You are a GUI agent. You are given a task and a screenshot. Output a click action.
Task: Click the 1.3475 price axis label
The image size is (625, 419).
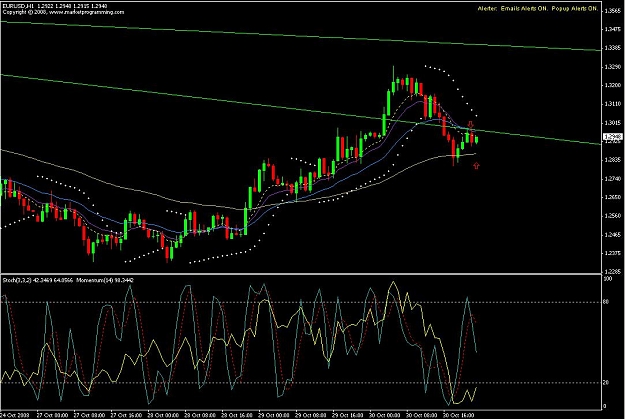point(613,29)
